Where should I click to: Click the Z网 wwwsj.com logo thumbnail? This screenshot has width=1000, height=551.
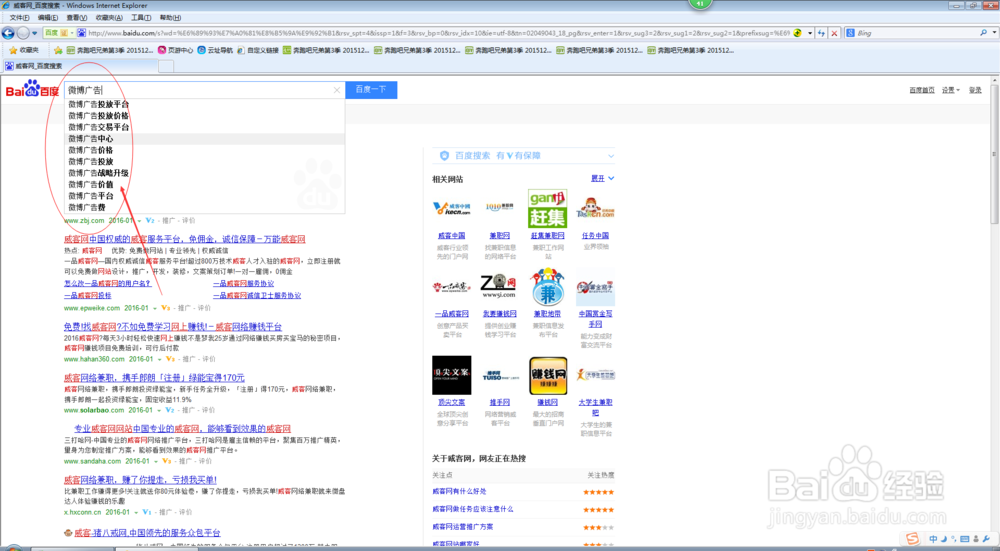coord(499,287)
